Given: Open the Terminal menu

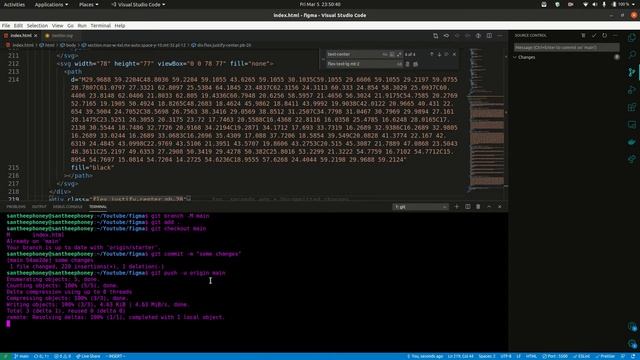Looking at the screenshot, I should [100, 26].
